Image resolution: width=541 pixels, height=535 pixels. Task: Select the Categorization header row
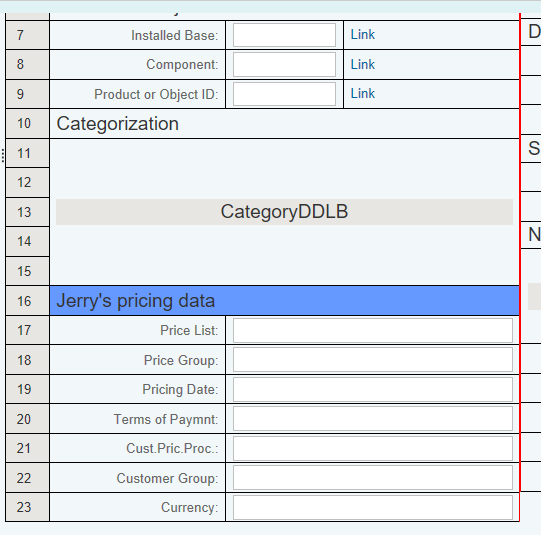284,123
